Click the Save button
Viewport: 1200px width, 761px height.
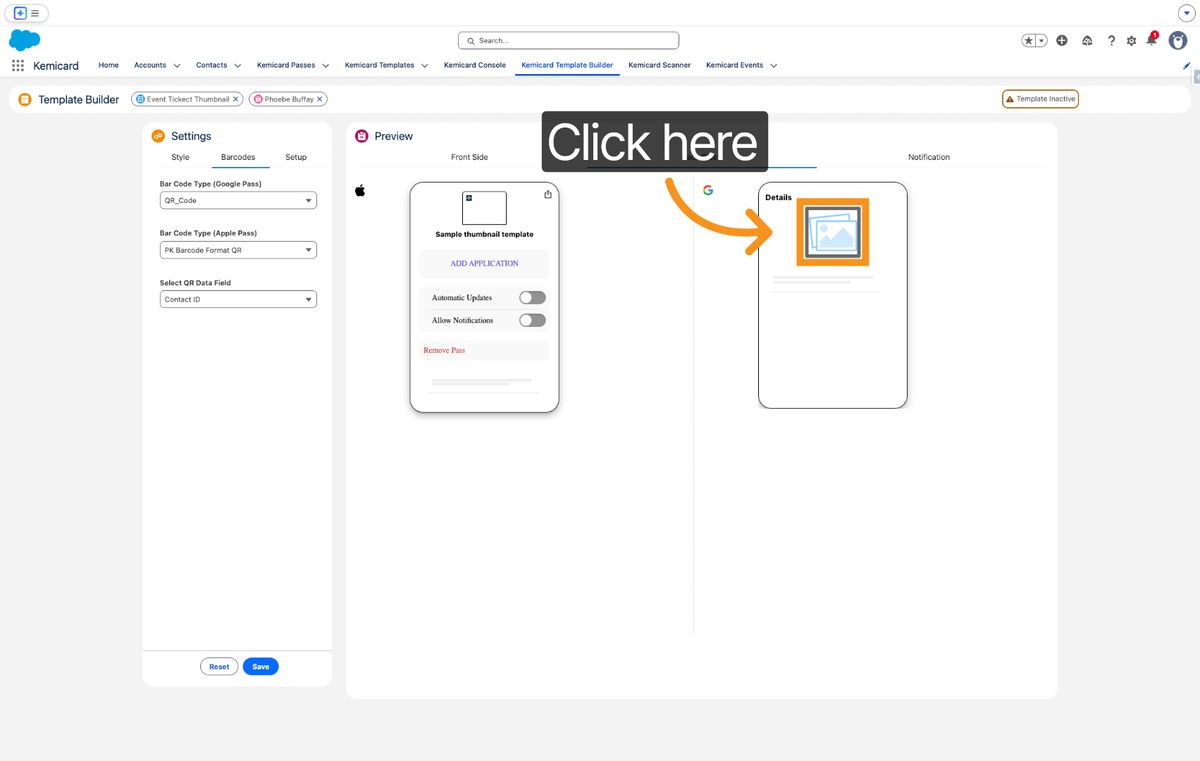click(260, 666)
